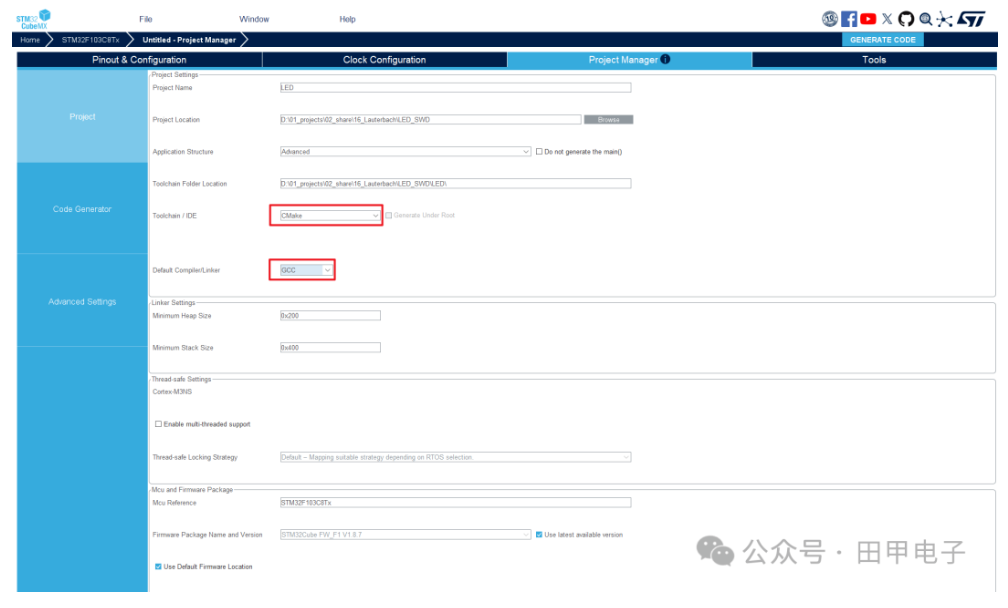Open the Advanced Settings side section
The height and width of the screenshot is (608, 1008).
82,301
